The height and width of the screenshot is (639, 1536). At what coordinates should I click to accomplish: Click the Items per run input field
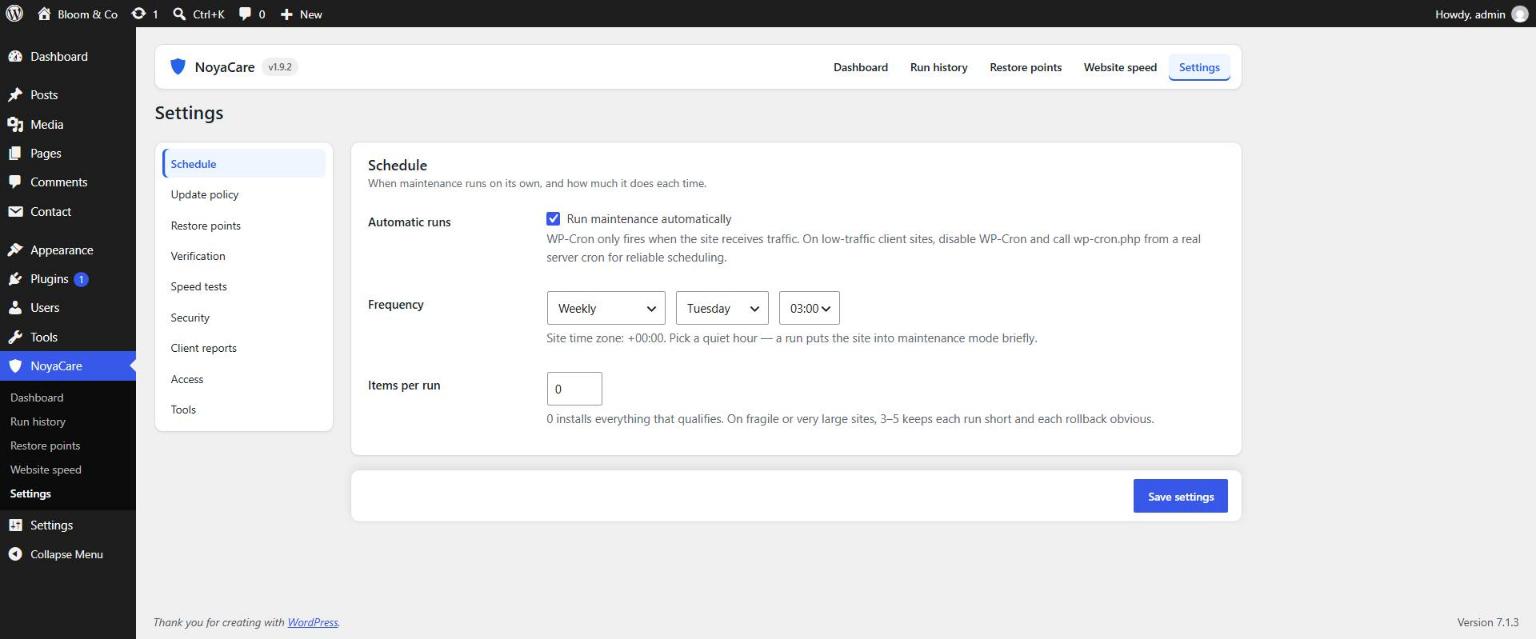(x=574, y=389)
